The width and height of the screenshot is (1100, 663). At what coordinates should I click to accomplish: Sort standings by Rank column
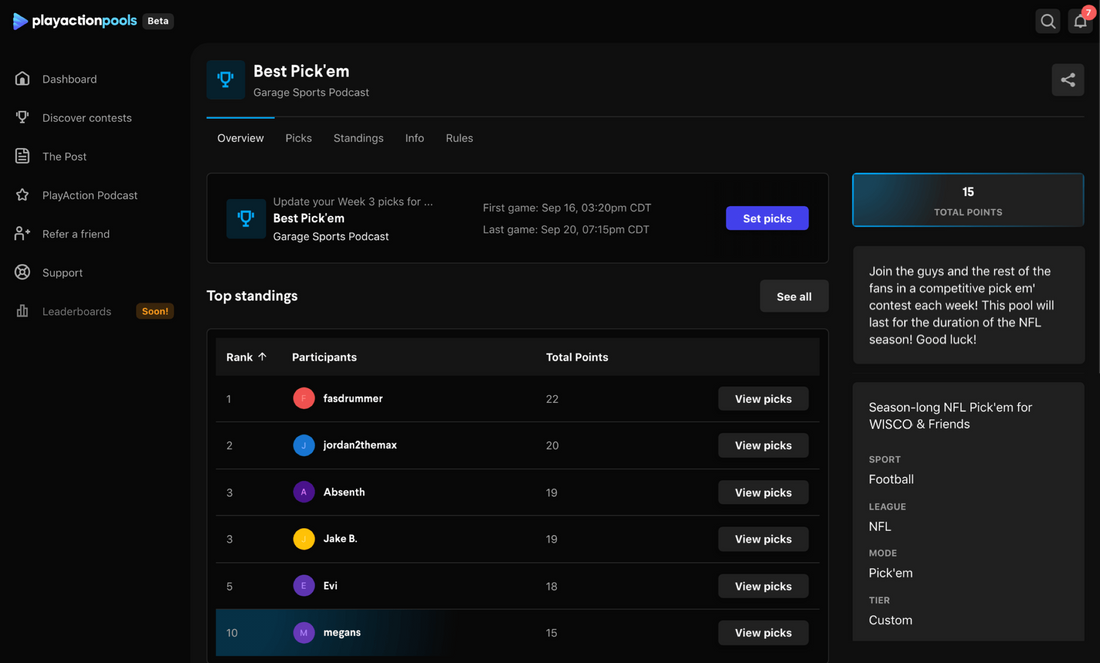pyautogui.click(x=246, y=357)
